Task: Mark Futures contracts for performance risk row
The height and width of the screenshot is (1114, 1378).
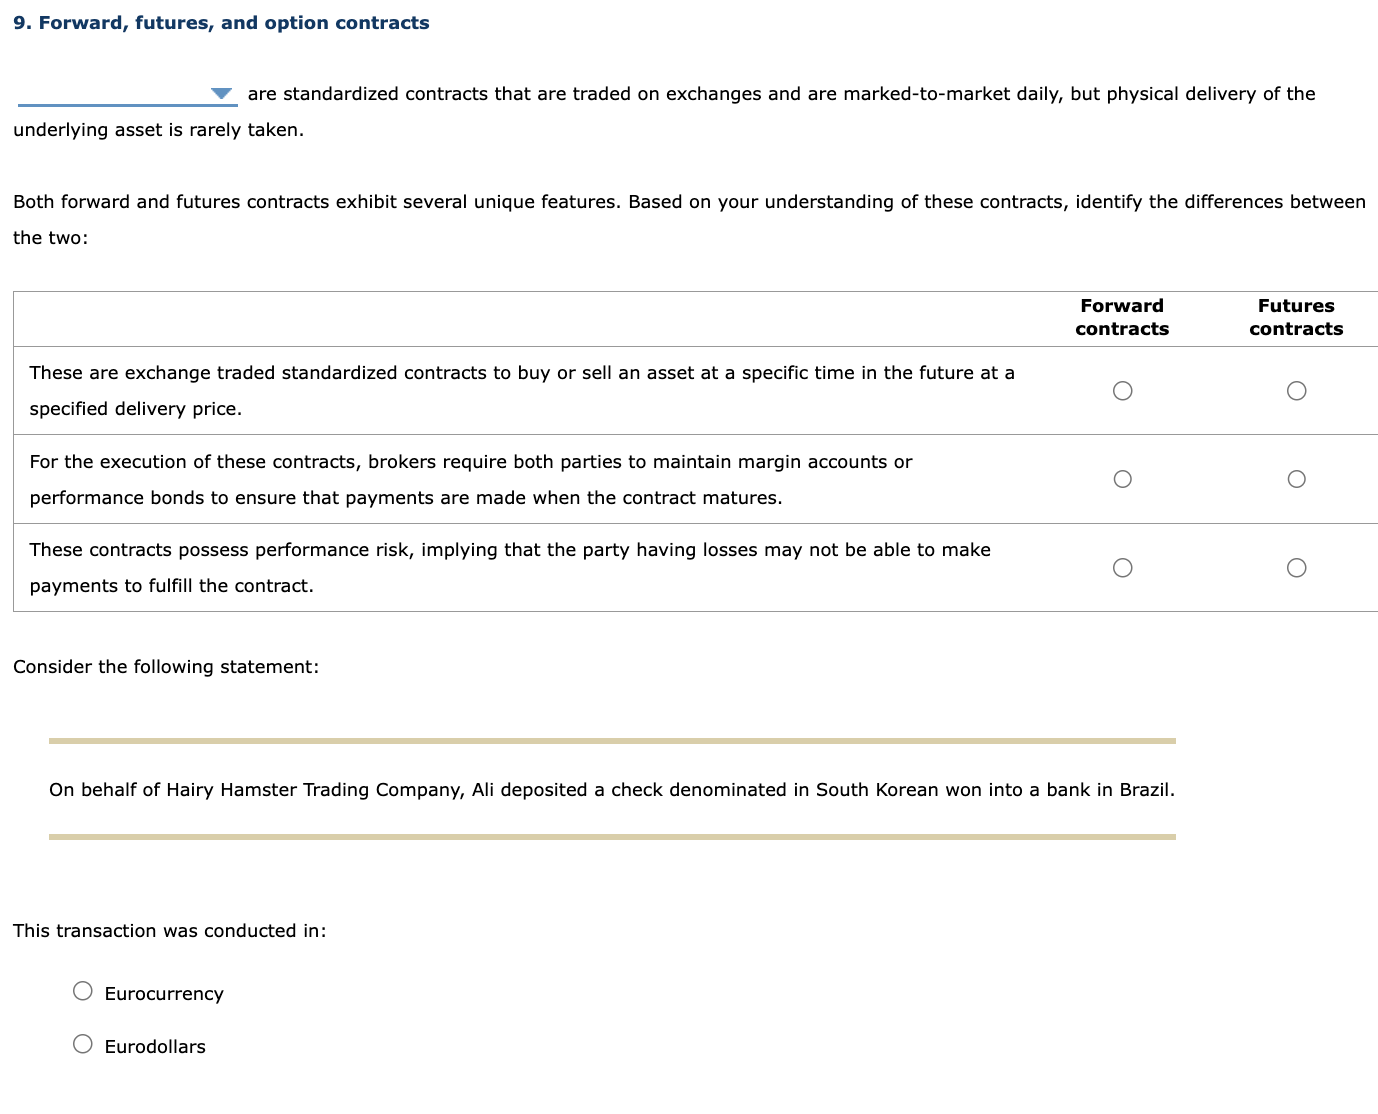Action: pyautogui.click(x=1296, y=568)
